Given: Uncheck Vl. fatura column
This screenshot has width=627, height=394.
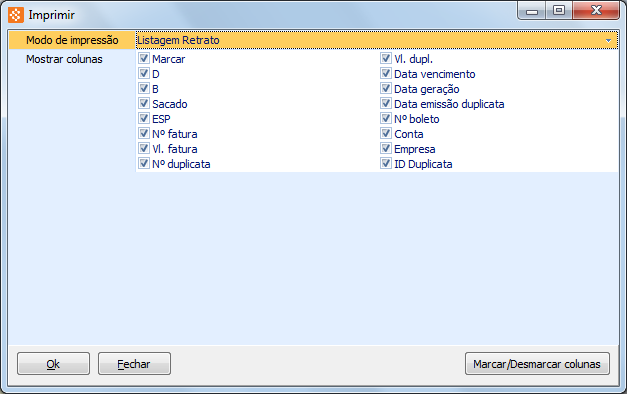Looking at the screenshot, I should 144,148.
